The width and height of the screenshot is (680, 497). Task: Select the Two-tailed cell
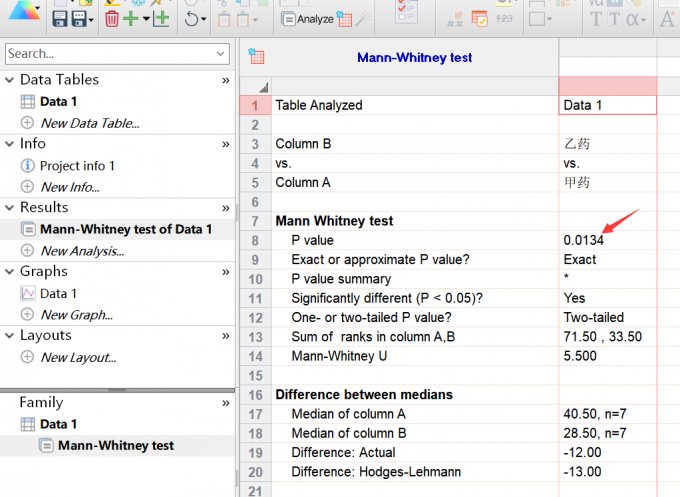pos(608,317)
